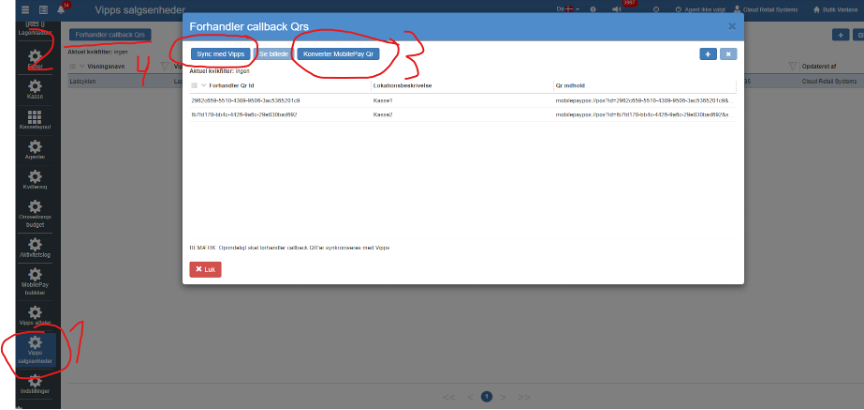Open the notifications bell

coord(61,9)
